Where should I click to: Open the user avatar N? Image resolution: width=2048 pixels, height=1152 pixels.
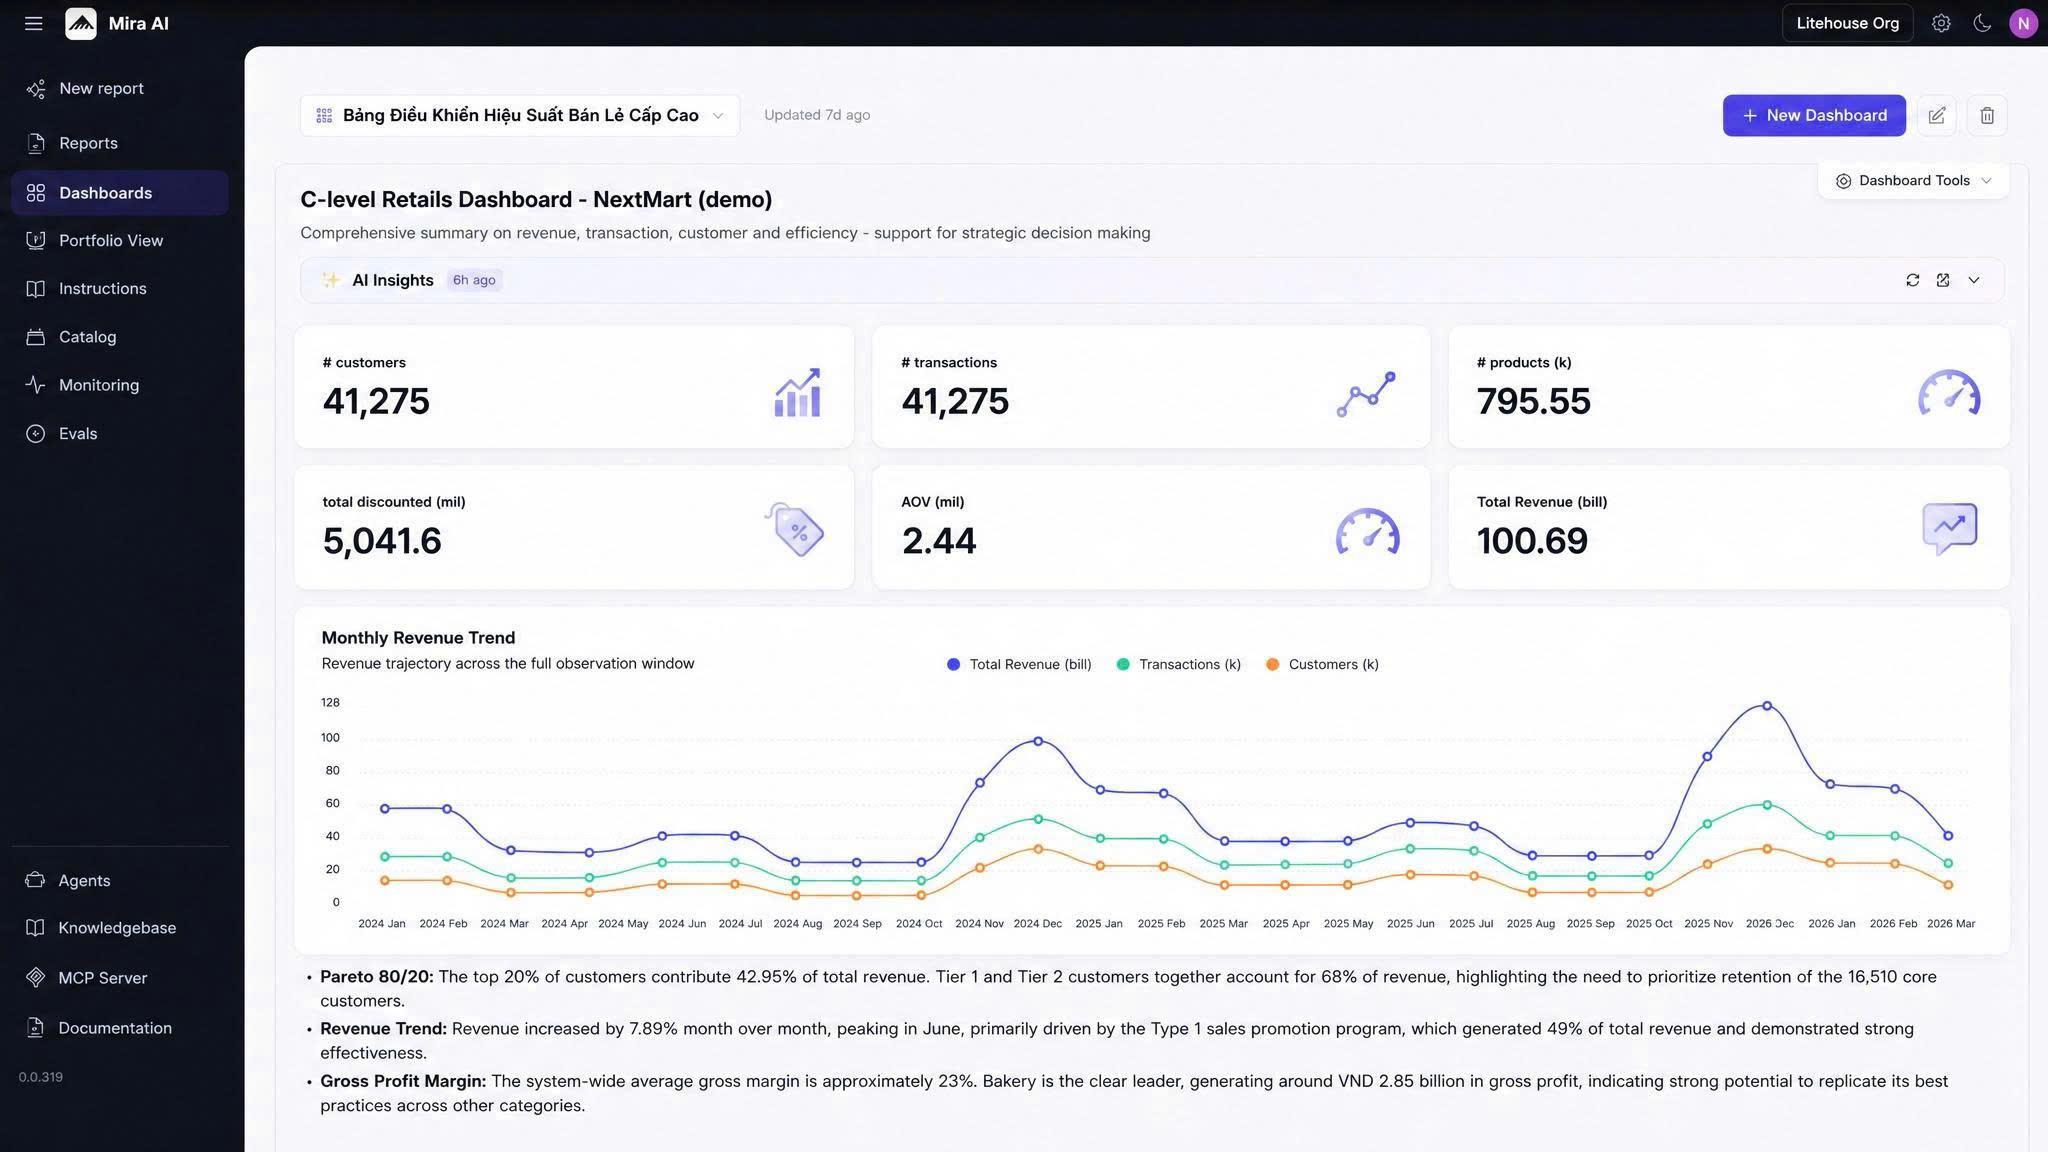pyautogui.click(x=2023, y=23)
